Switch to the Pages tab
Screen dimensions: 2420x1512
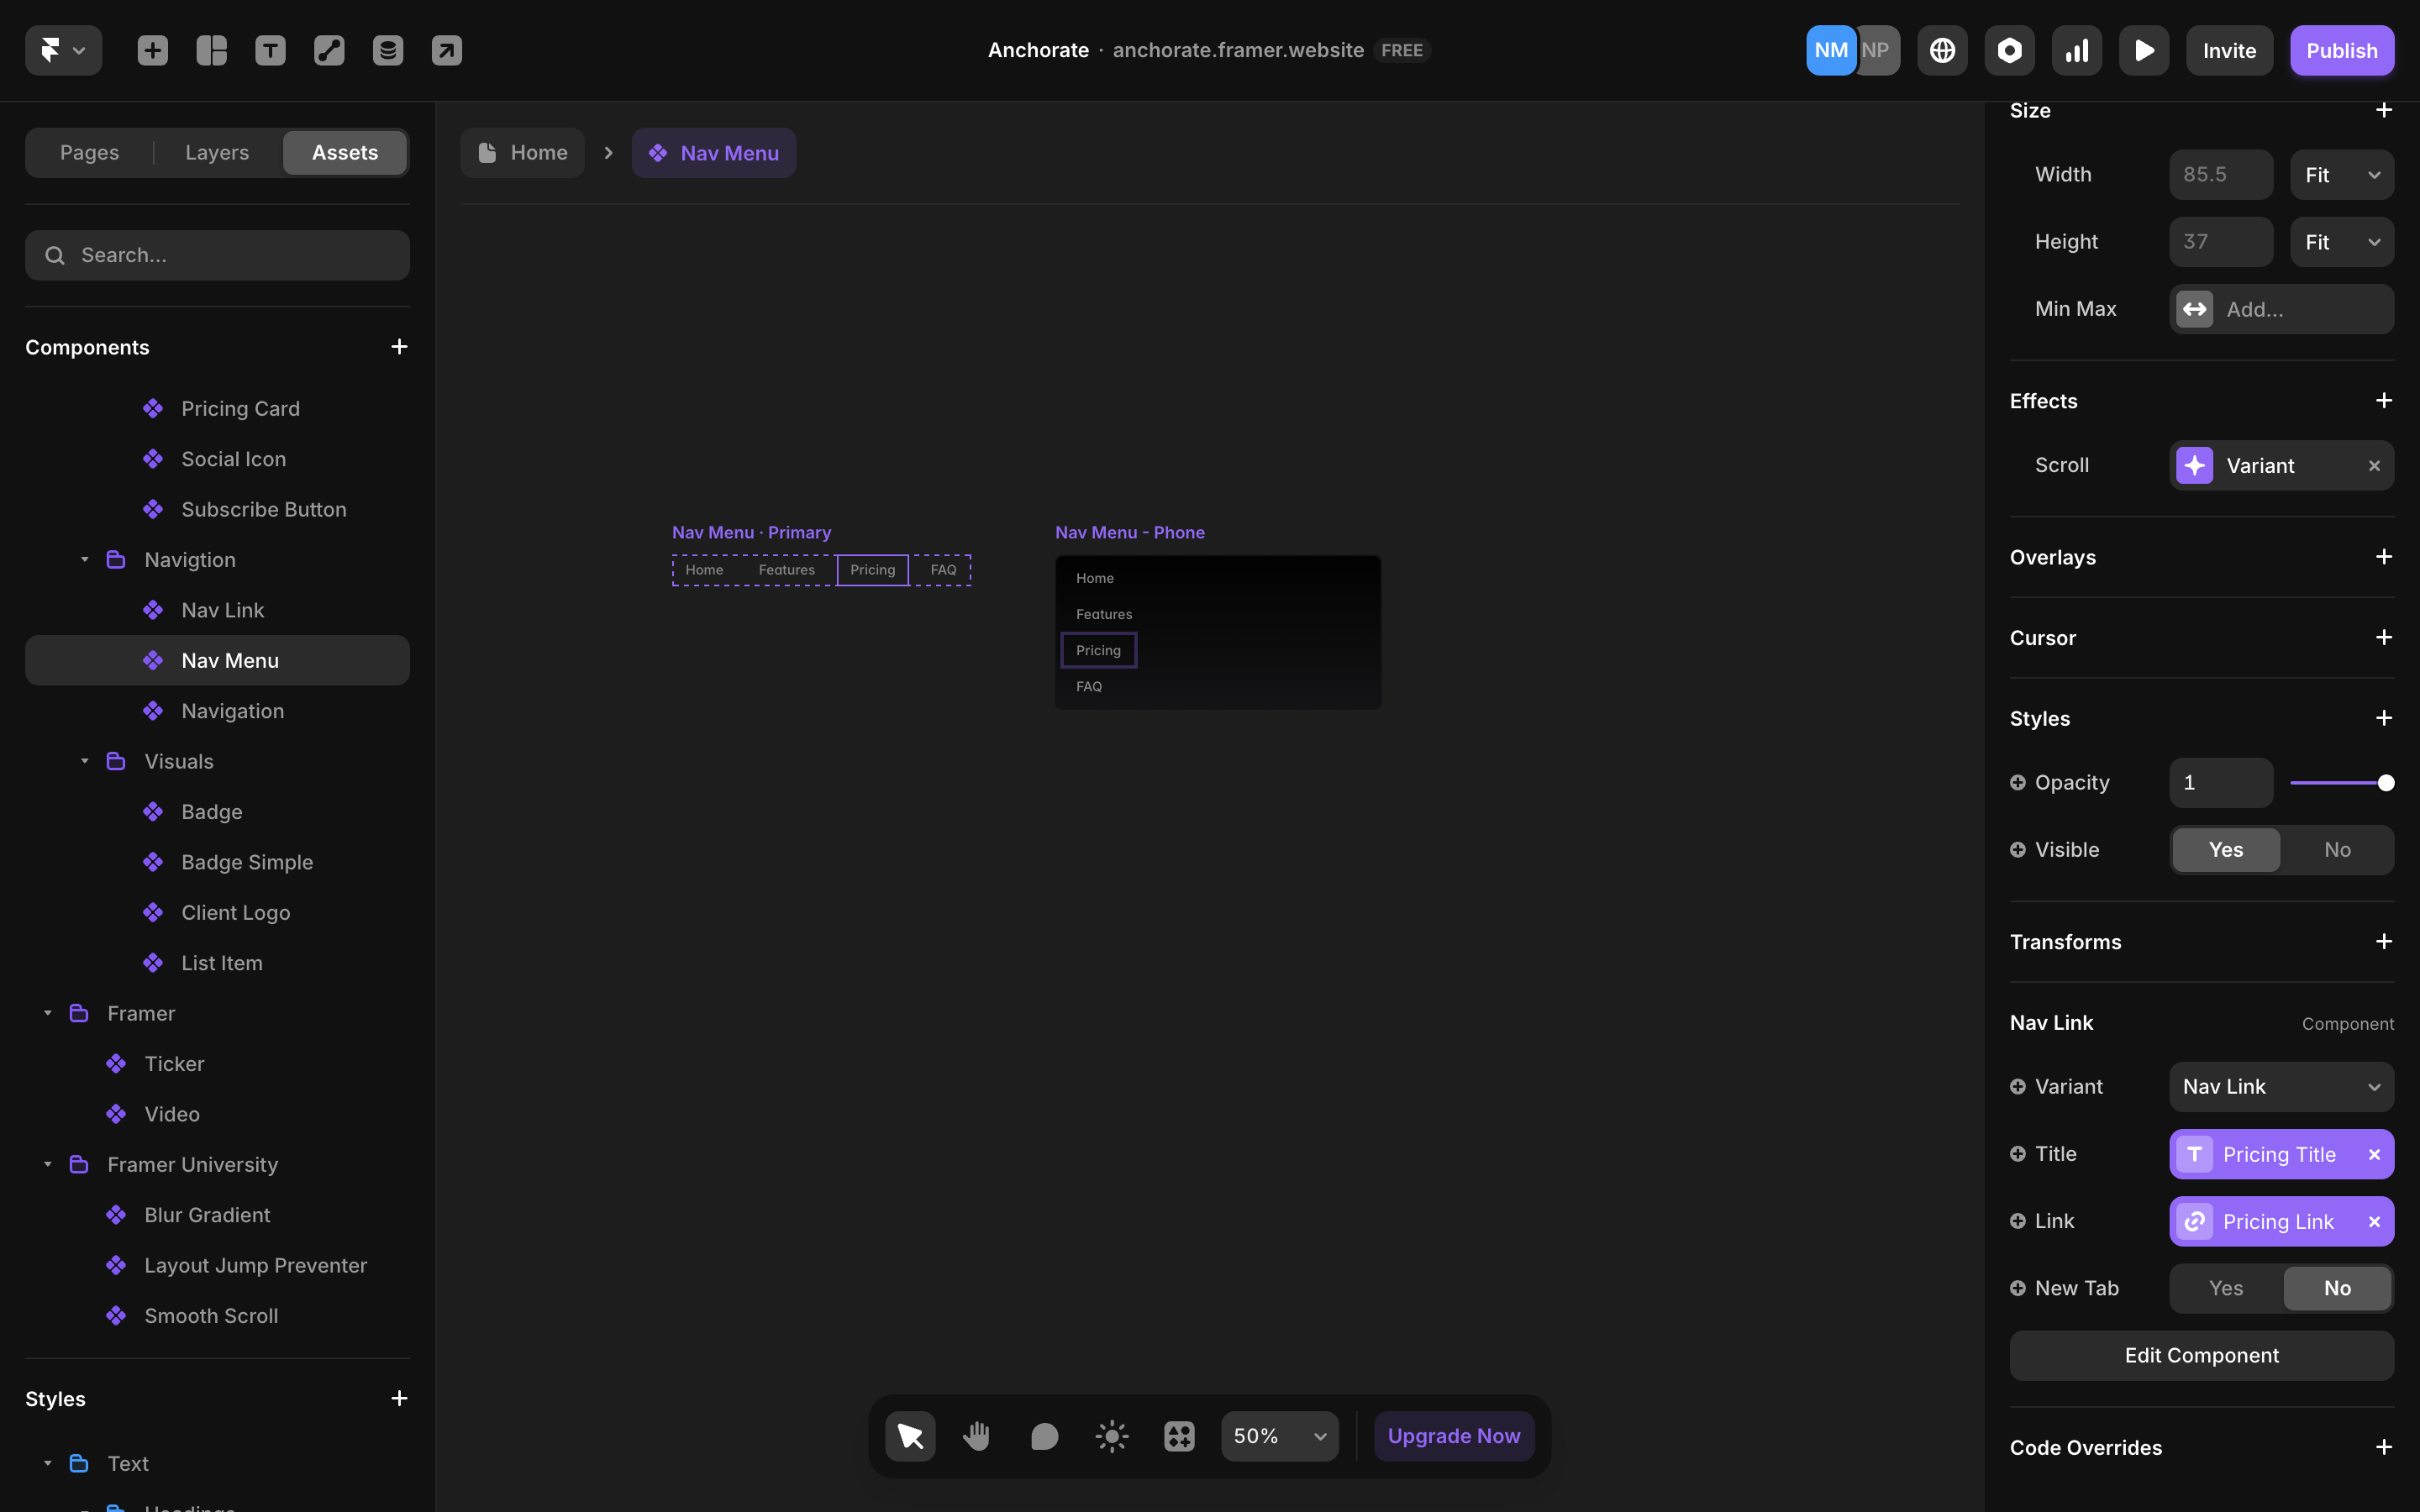(x=89, y=152)
